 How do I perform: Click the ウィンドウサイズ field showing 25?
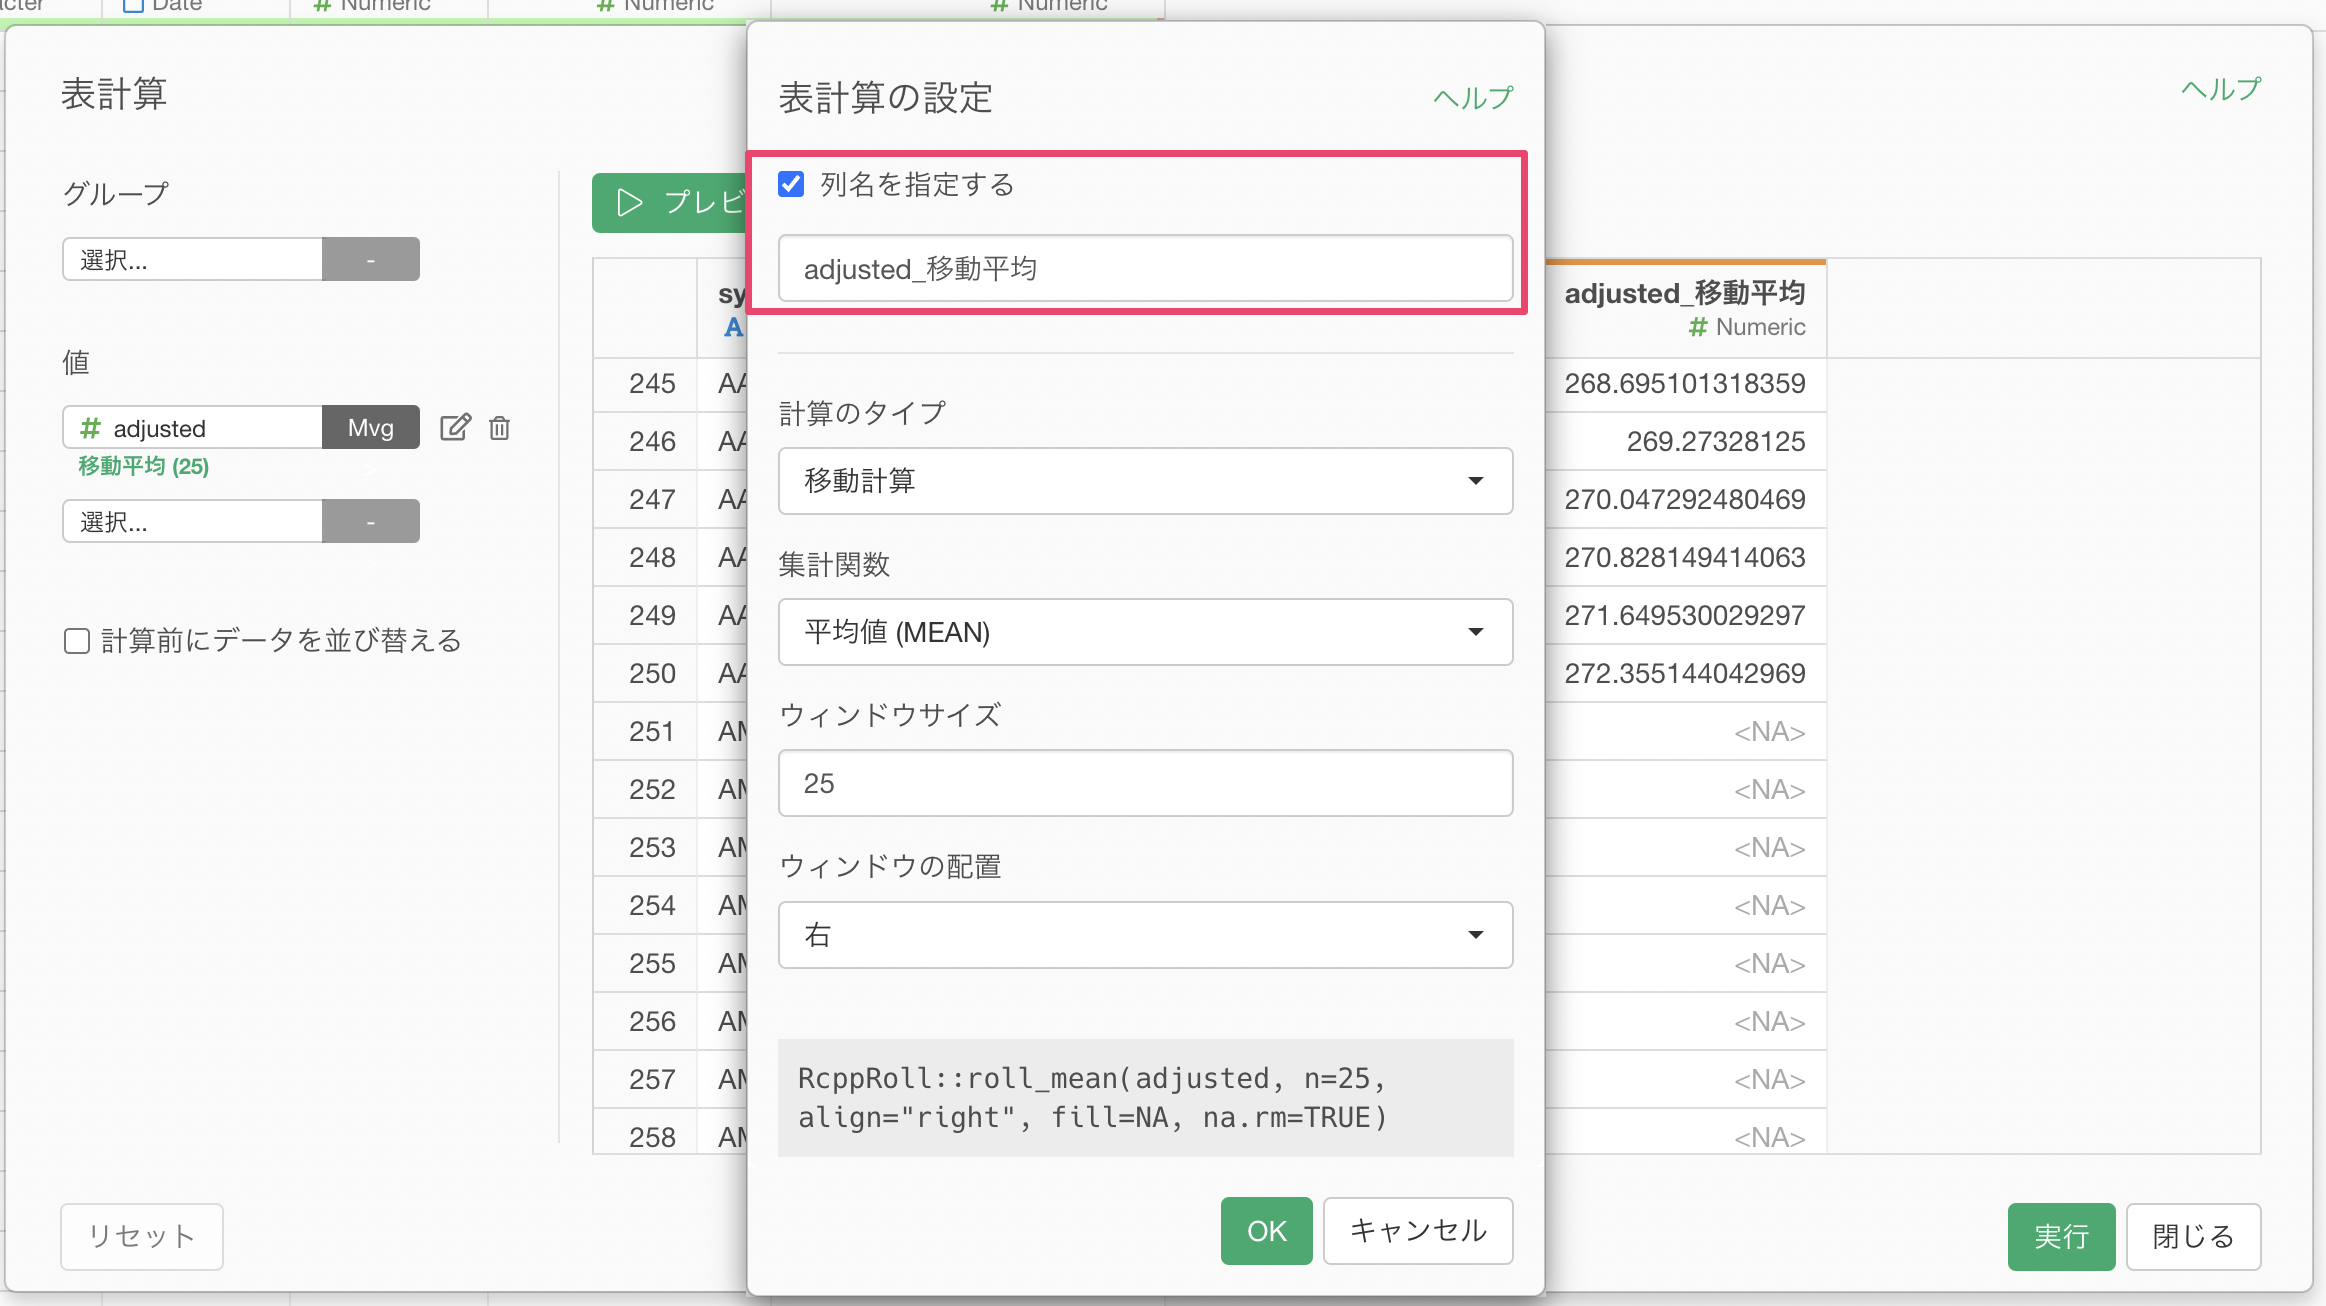pos(1144,784)
